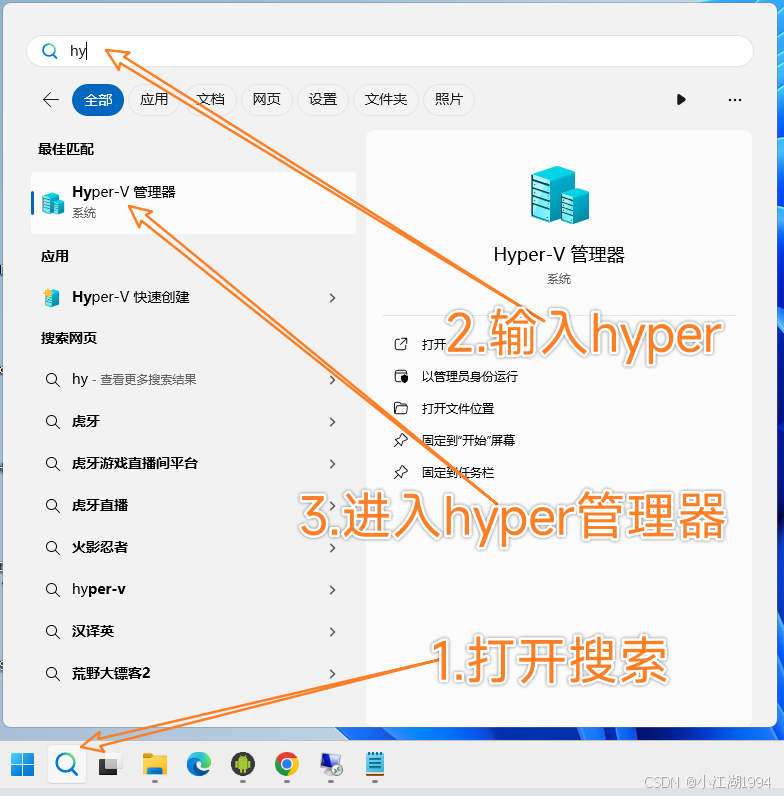Select the 设置 filter tab

tap(322, 100)
